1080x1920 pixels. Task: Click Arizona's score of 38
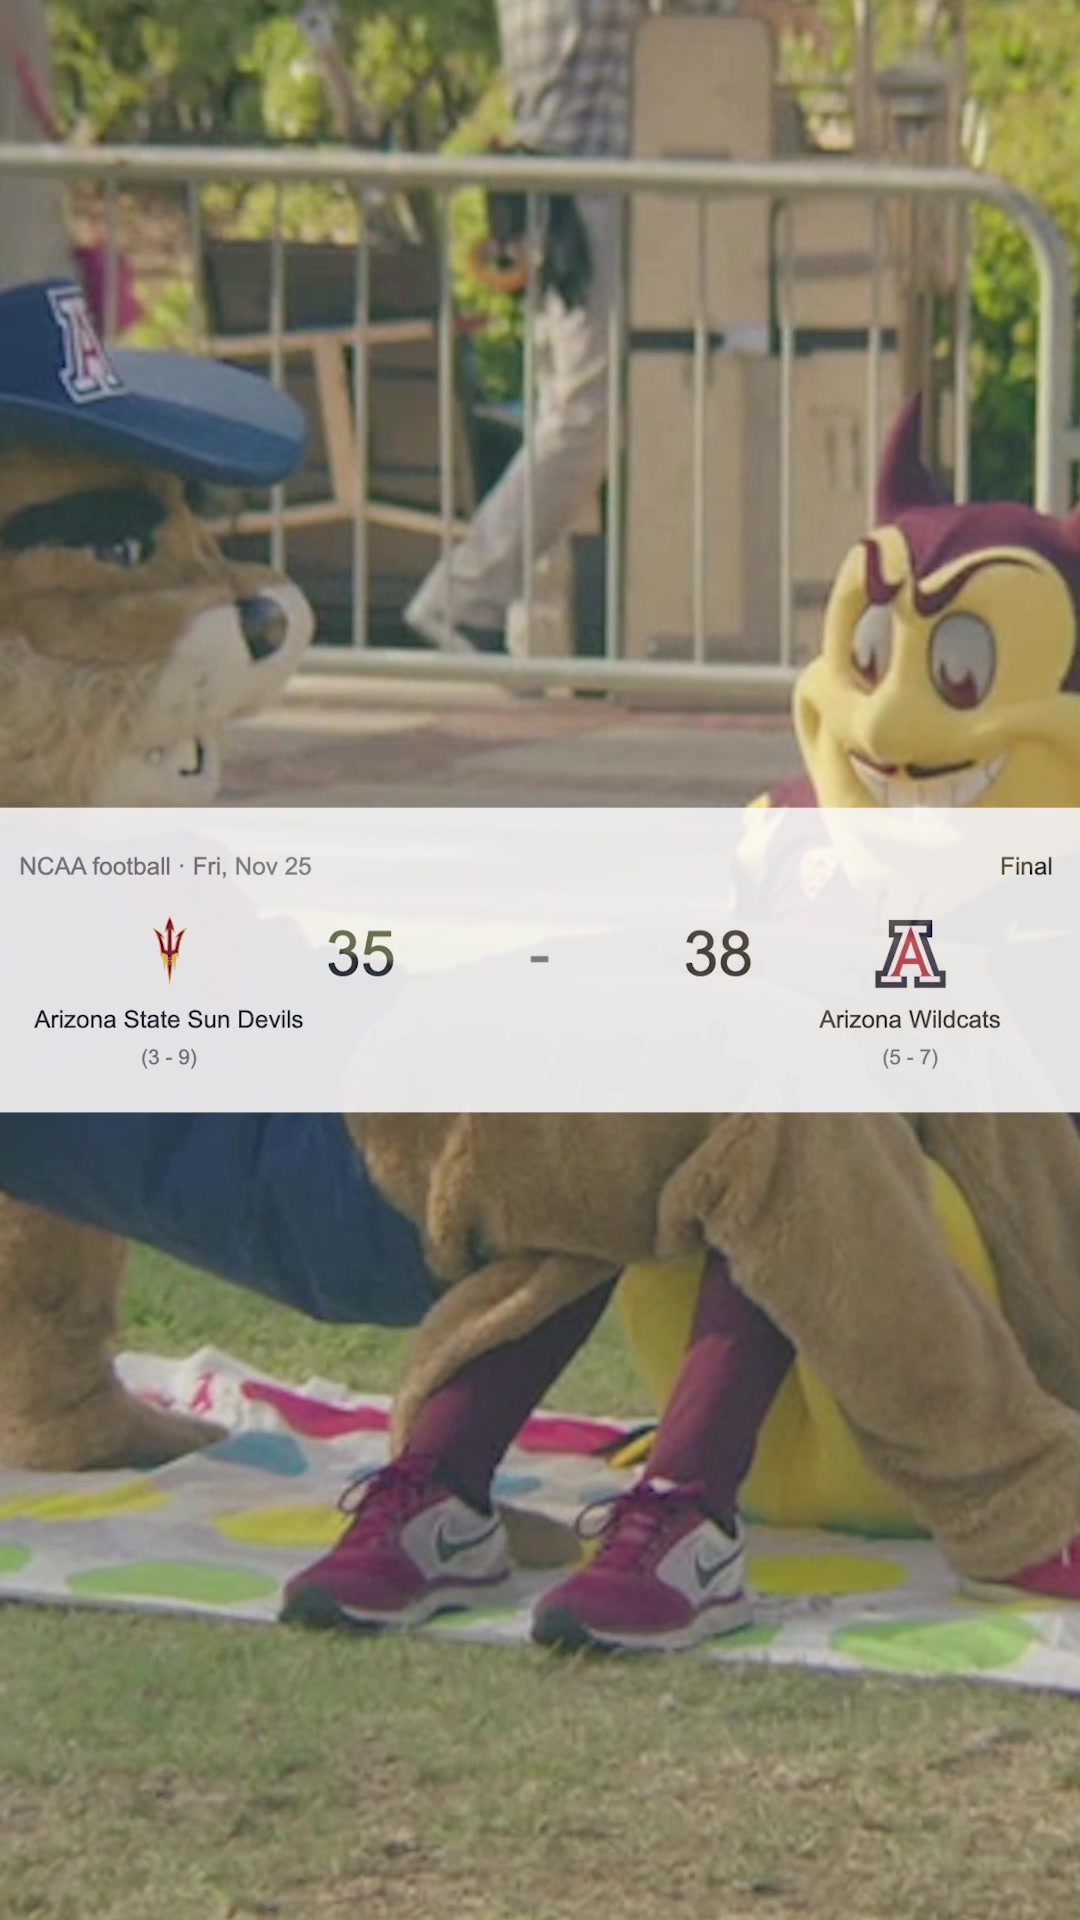(718, 953)
